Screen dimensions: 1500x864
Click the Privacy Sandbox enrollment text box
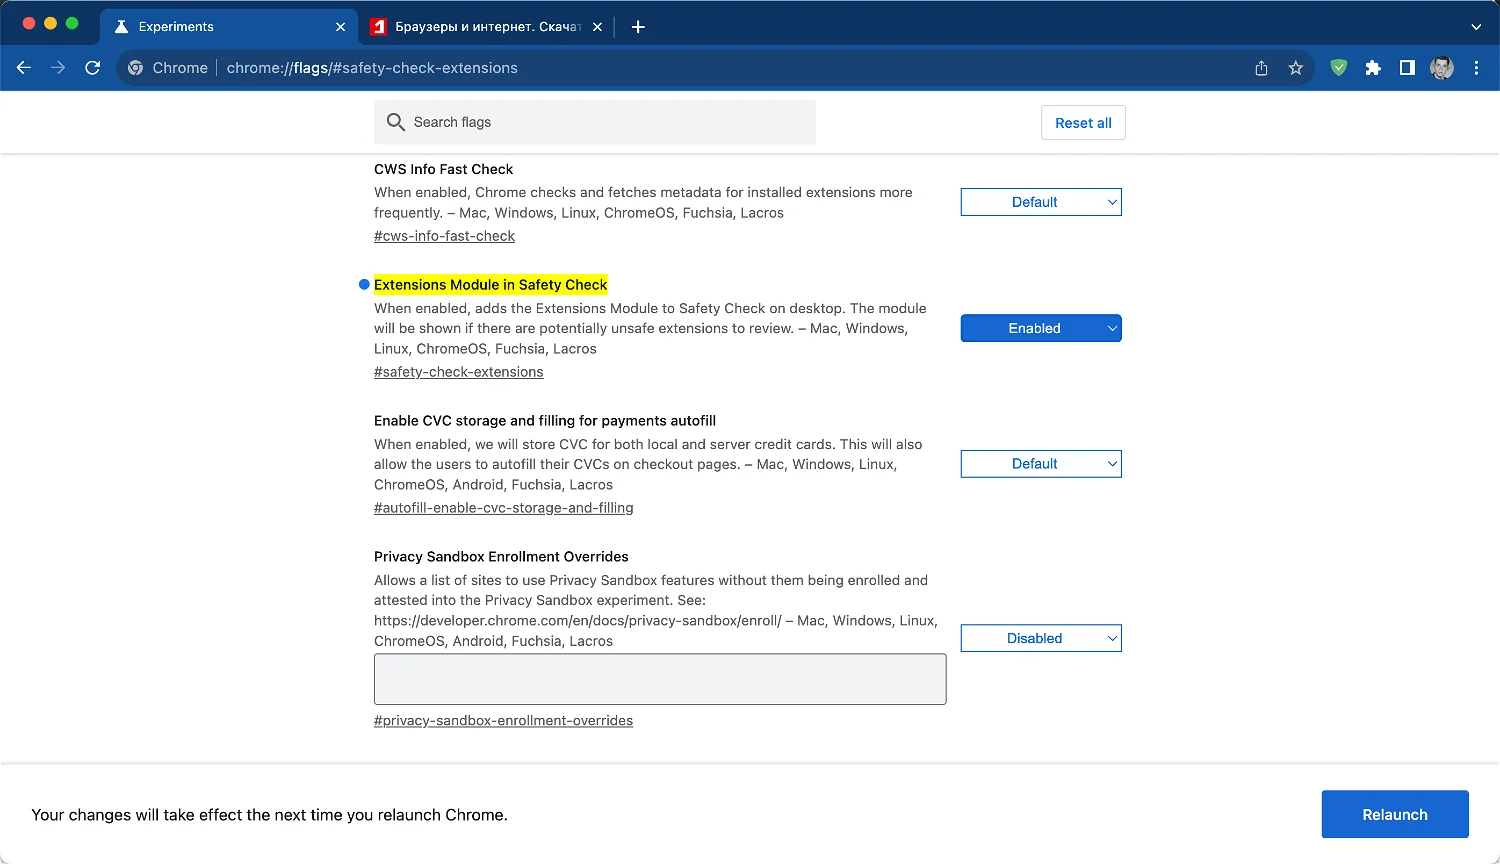click(660, 679)
